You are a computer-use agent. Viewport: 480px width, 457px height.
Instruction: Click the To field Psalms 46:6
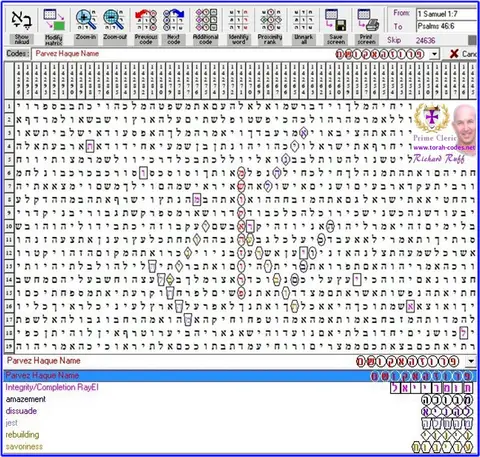click(x=447, y=26)
